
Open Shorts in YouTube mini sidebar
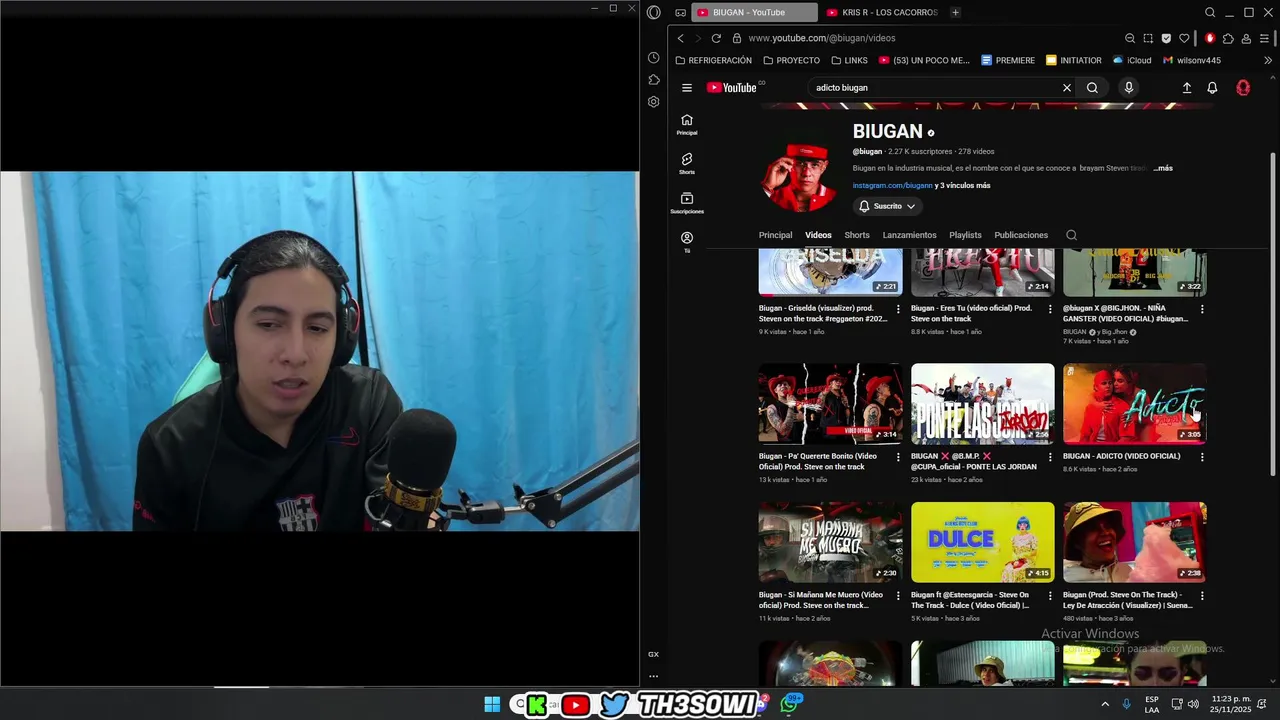tap(687, 163)
